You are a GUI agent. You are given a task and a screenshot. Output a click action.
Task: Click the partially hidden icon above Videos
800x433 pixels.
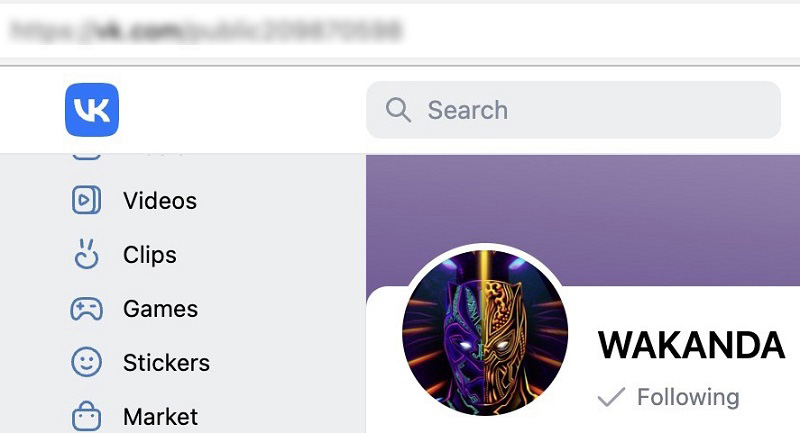[x=86, y=156]
